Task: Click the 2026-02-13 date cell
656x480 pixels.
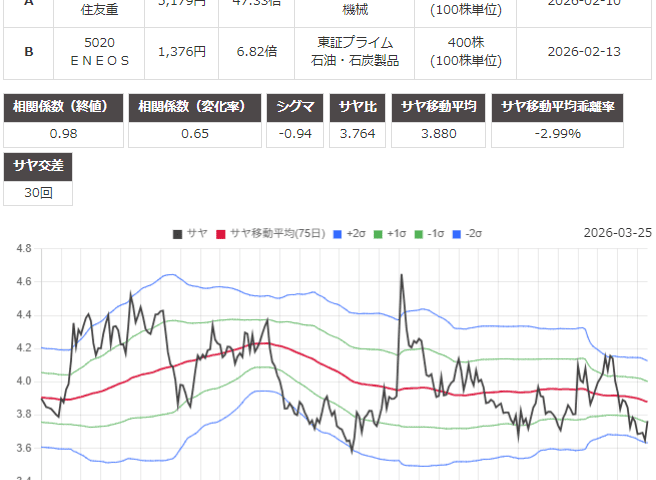Action: pos(585,50)
